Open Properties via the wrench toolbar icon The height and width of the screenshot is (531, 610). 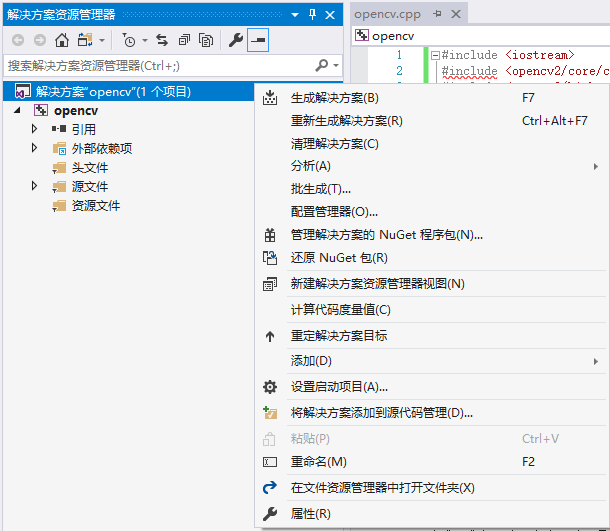236,40
